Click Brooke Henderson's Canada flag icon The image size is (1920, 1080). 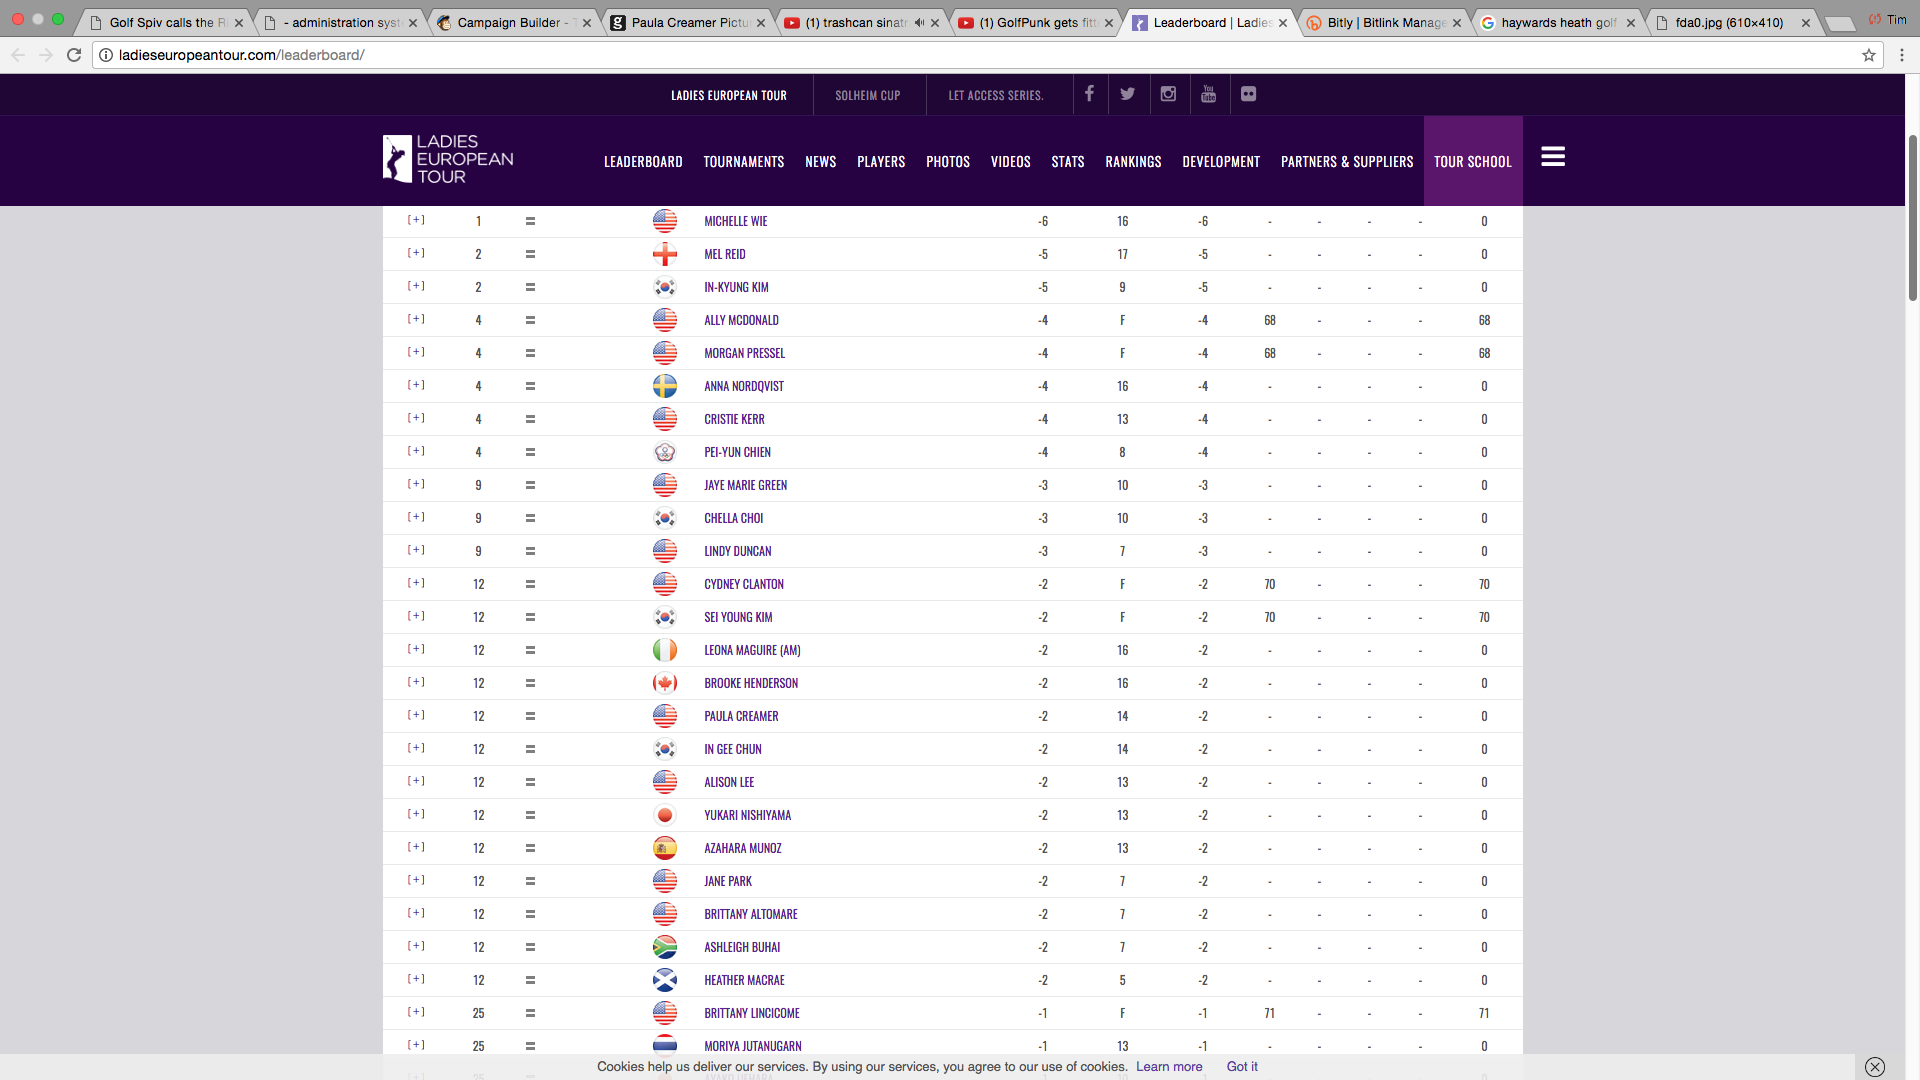point(665,683)
